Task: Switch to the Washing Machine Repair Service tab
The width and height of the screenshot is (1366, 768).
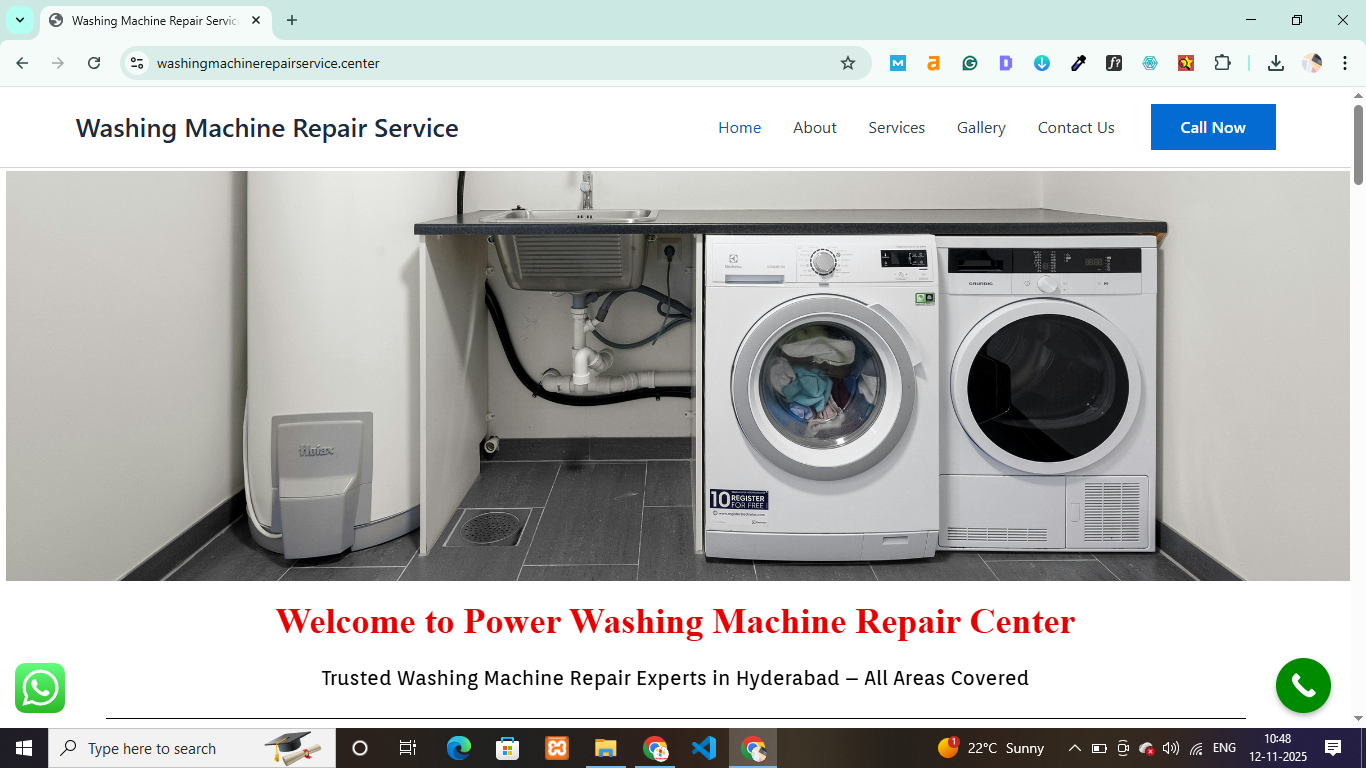Action: click(x=150, y=20)
